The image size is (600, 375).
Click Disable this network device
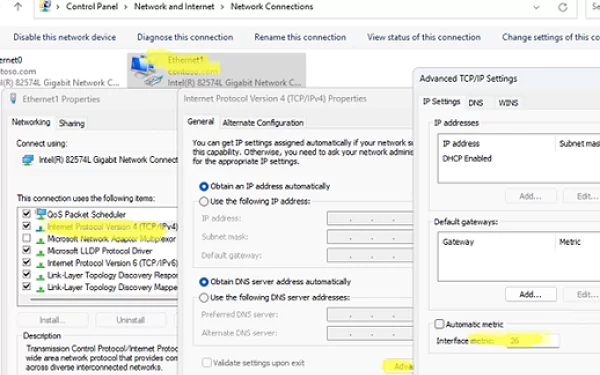65,37
